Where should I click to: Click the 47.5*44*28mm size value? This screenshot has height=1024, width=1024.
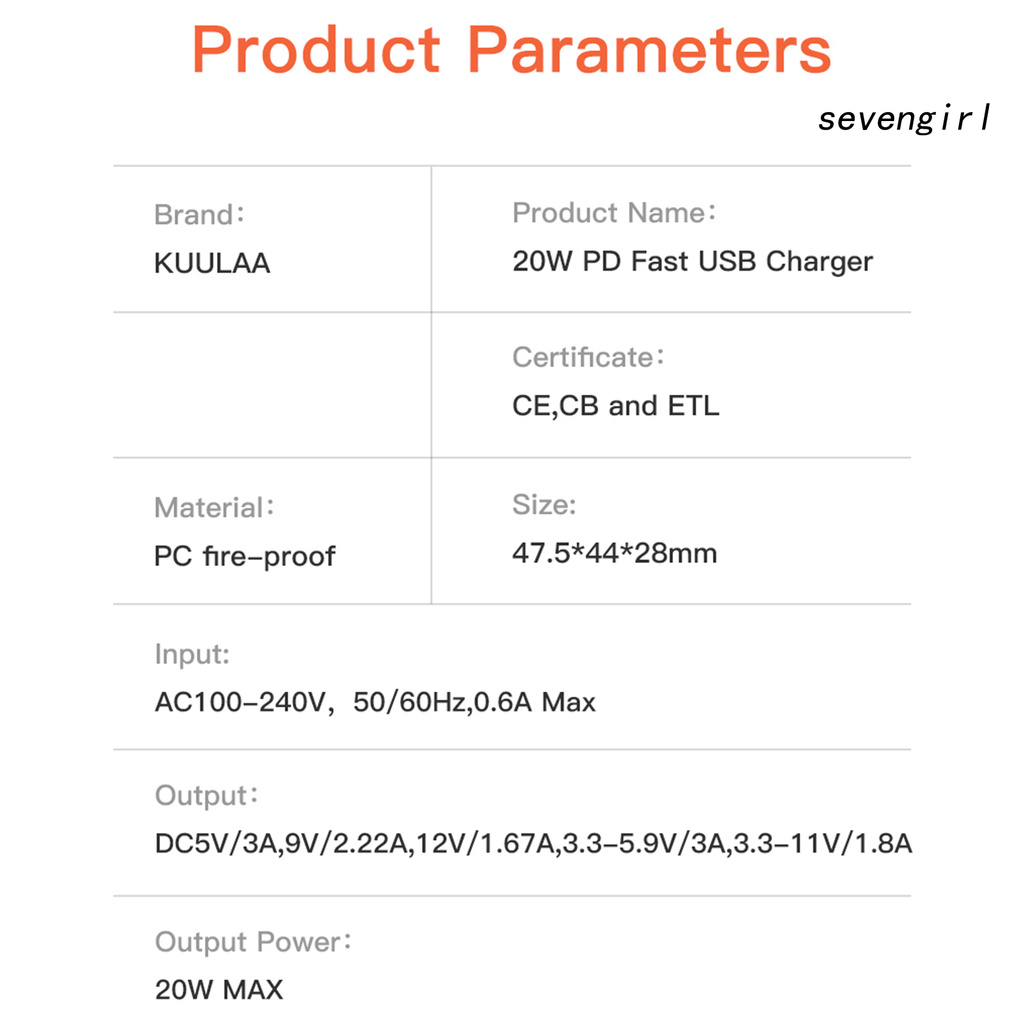(x=614, y=553)
